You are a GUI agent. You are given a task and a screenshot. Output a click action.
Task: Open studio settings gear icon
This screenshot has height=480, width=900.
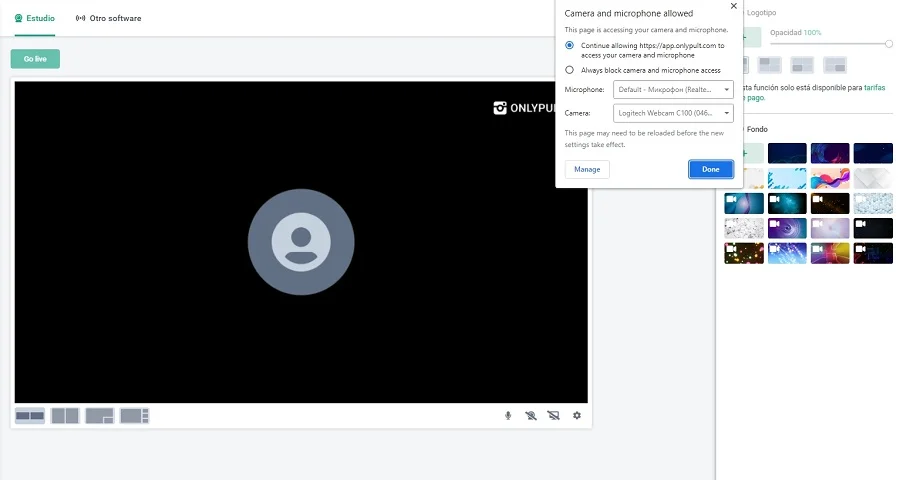click(577, 415)
